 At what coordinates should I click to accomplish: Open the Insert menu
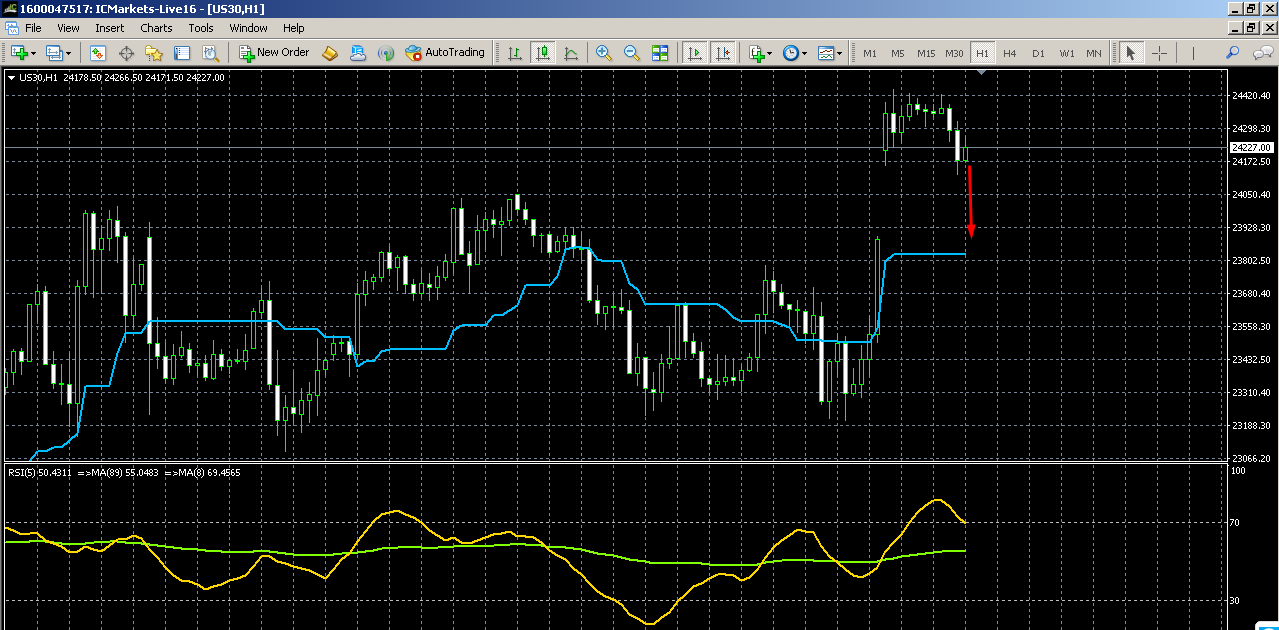pos(110,28)
